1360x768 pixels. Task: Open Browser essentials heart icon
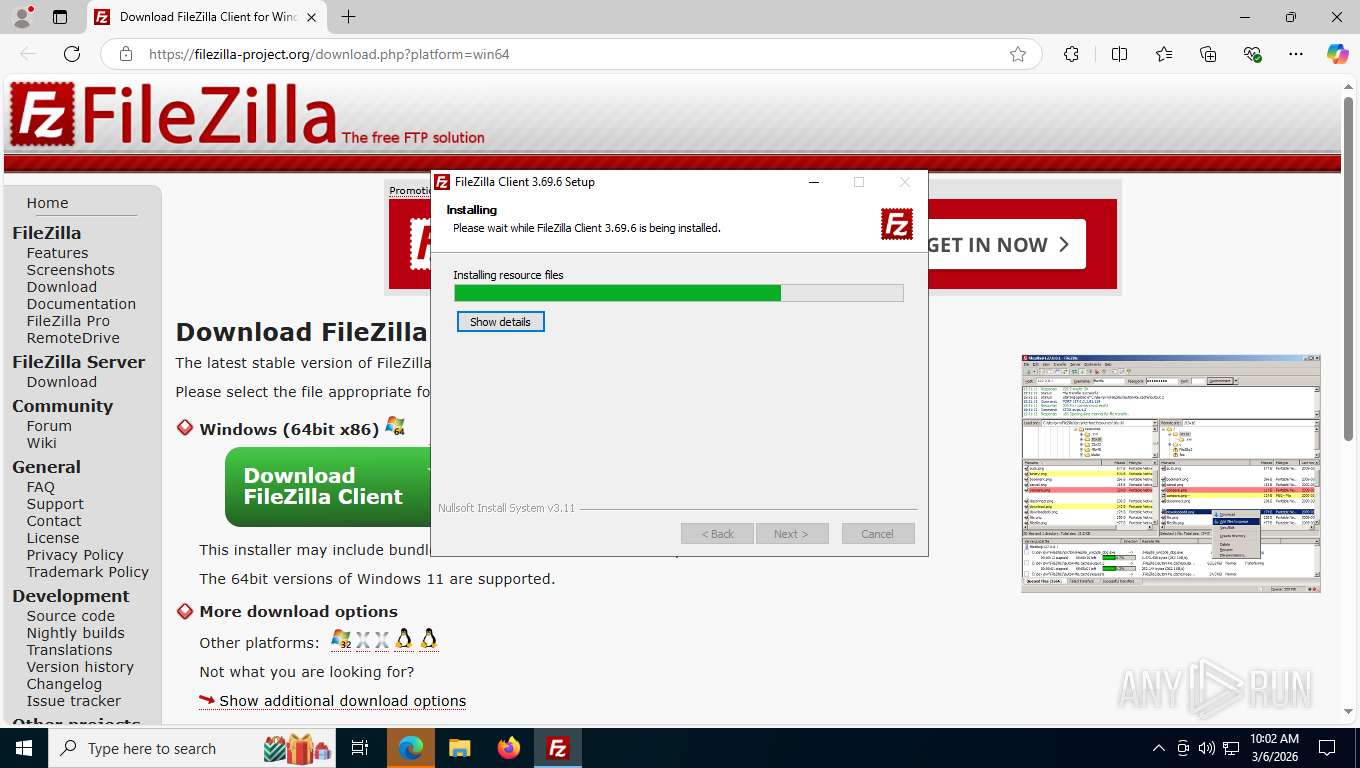click(1252, 54)
